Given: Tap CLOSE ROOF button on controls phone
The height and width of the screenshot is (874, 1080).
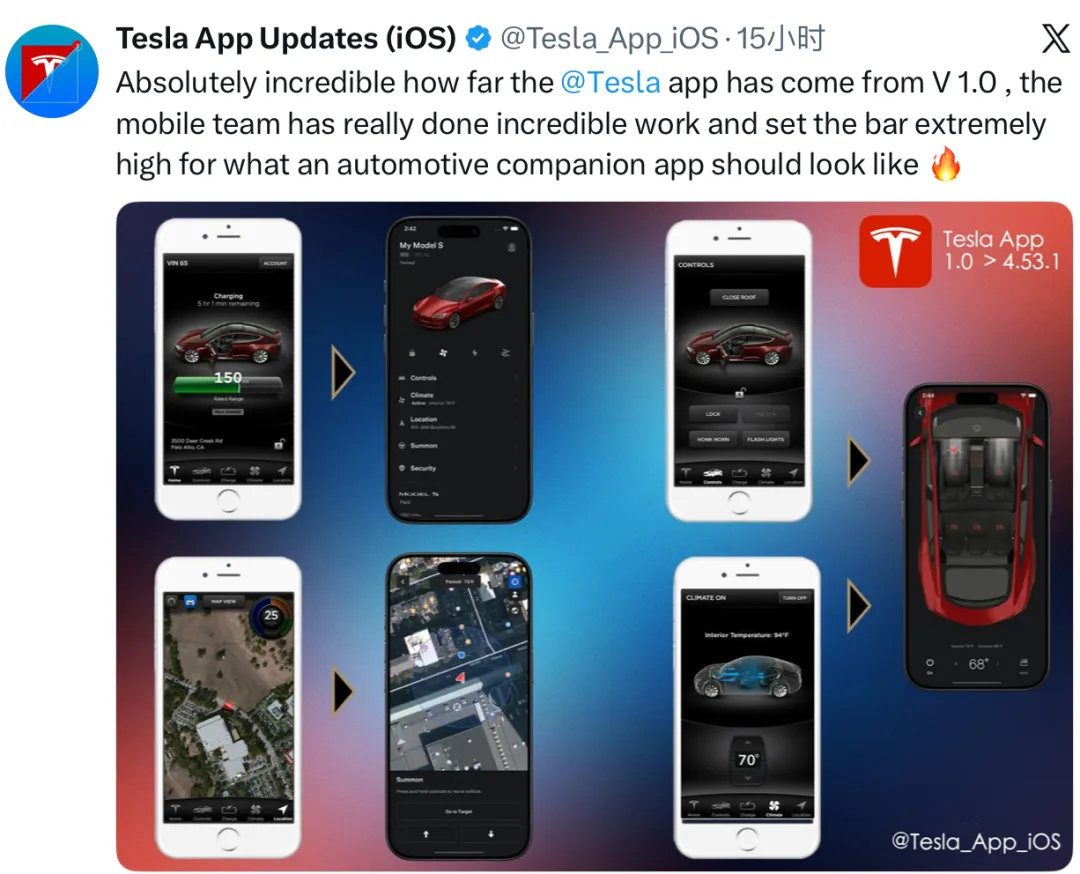Looking at the screenshot, I should (739, 297).
